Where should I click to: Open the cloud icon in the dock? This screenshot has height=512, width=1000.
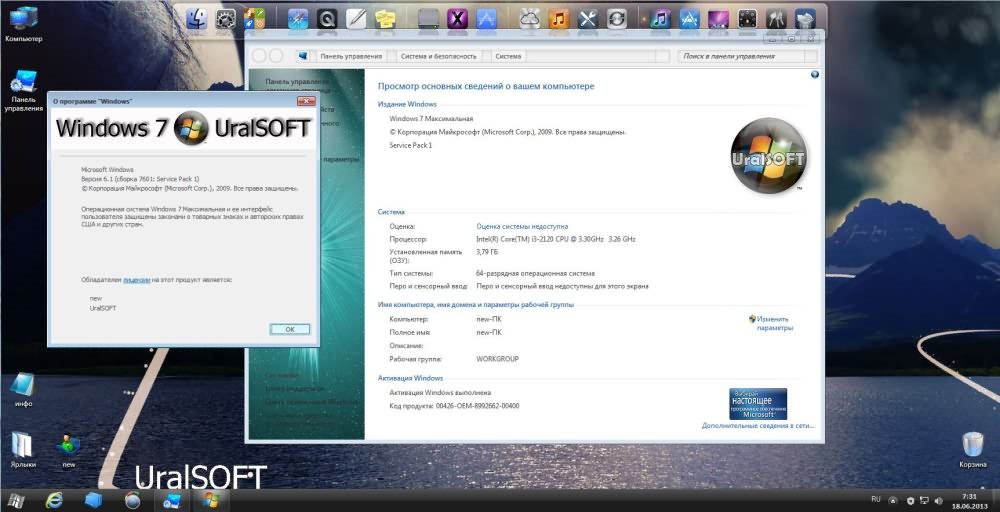[530, 18]
